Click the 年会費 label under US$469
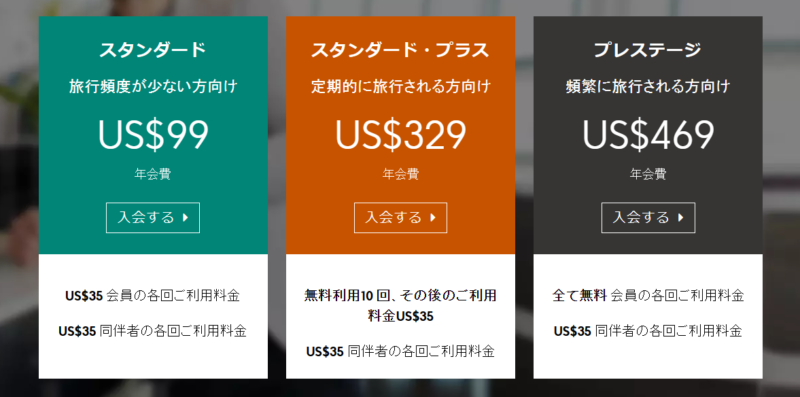 [648, 175]
